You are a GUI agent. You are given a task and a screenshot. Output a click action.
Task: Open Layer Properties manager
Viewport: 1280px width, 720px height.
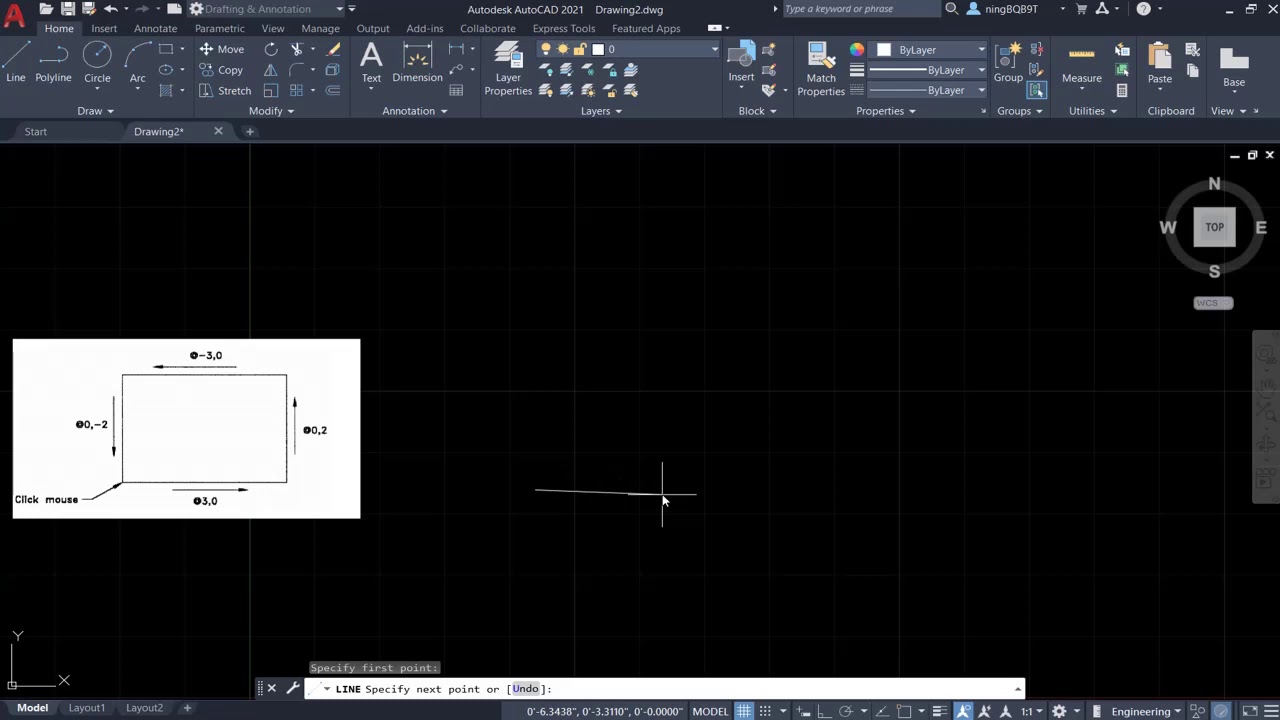(508, 68)
